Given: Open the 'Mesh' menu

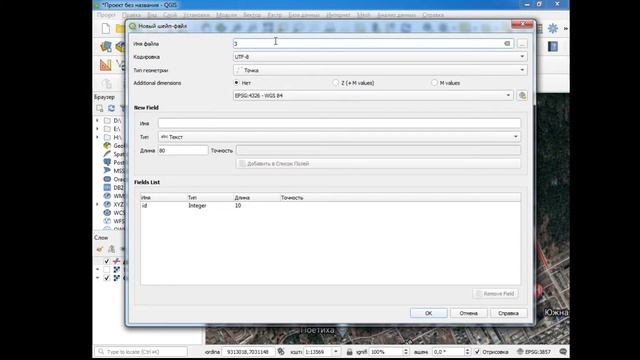Looking at the screenshot, I should [363, 15].
